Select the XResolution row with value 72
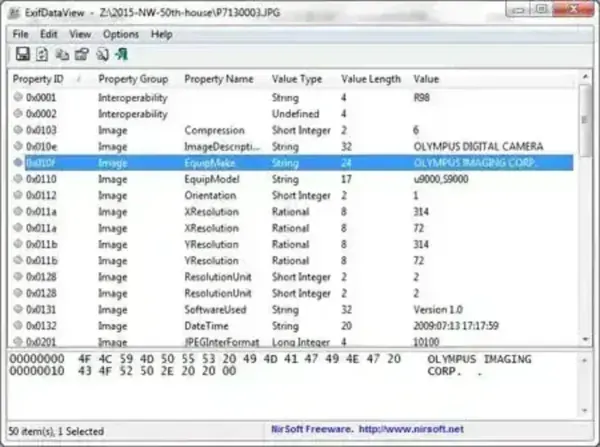Screen dimensions: 600x447 [x=293, y=228]
